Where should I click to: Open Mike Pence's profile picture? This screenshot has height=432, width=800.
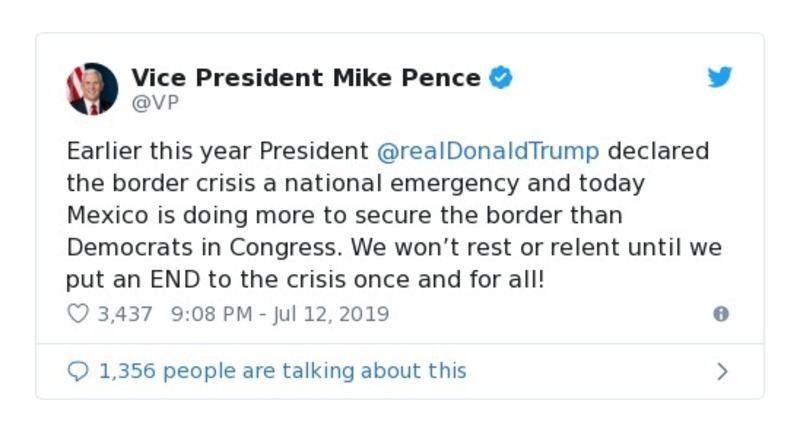coord(92,89)
